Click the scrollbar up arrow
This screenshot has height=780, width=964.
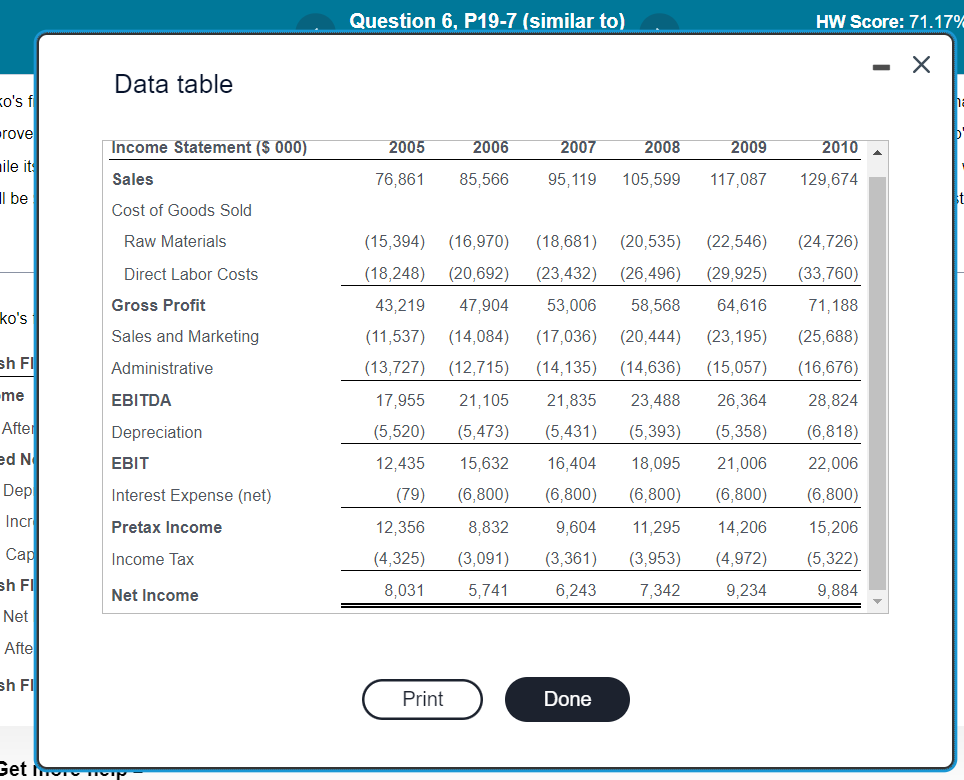[877, 153]
